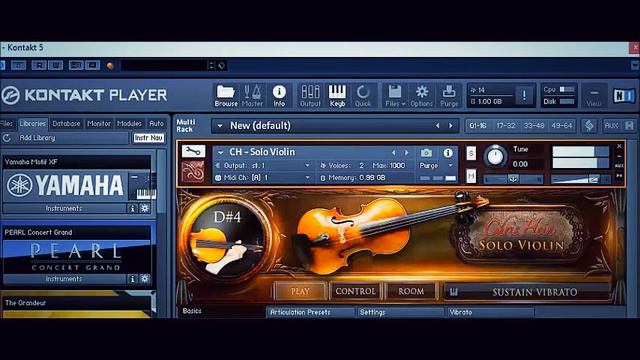
Task: Show the Output mixer section
Action: 310,96
